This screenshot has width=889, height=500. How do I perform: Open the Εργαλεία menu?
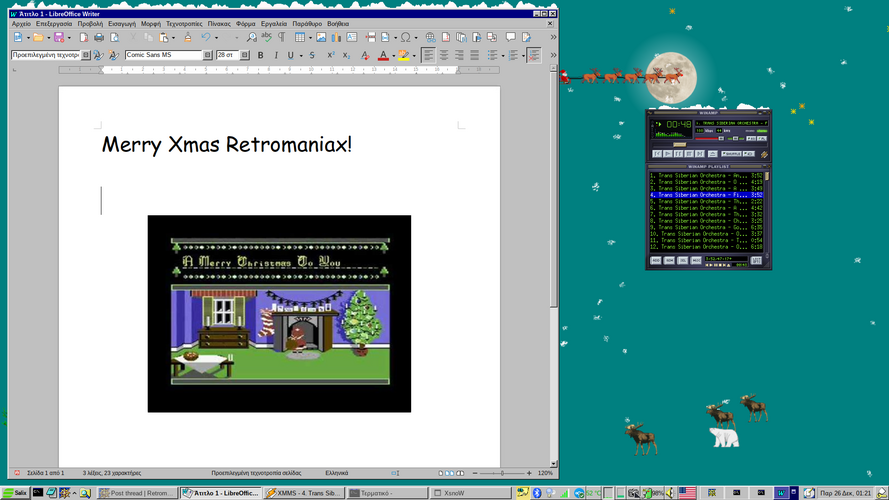coord(274,23)
